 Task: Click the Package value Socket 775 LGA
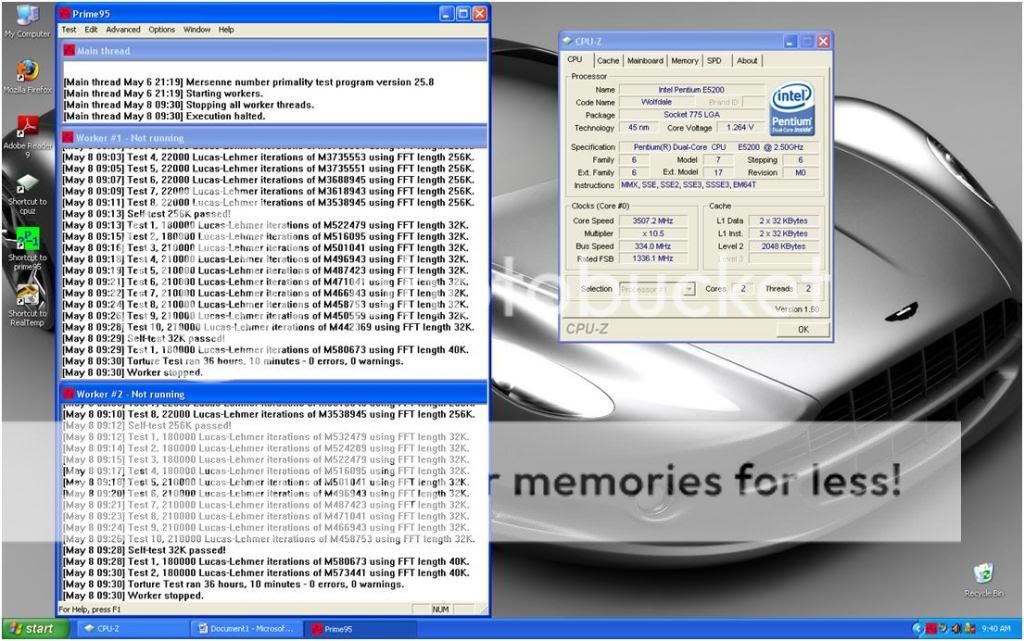[x=692, y=114]
